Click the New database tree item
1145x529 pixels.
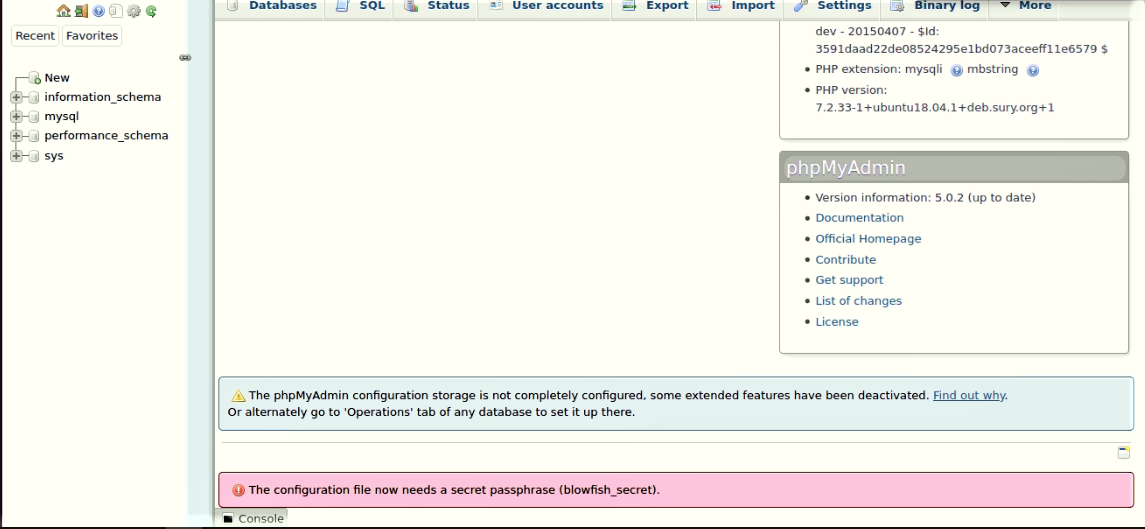click(57, 78)
